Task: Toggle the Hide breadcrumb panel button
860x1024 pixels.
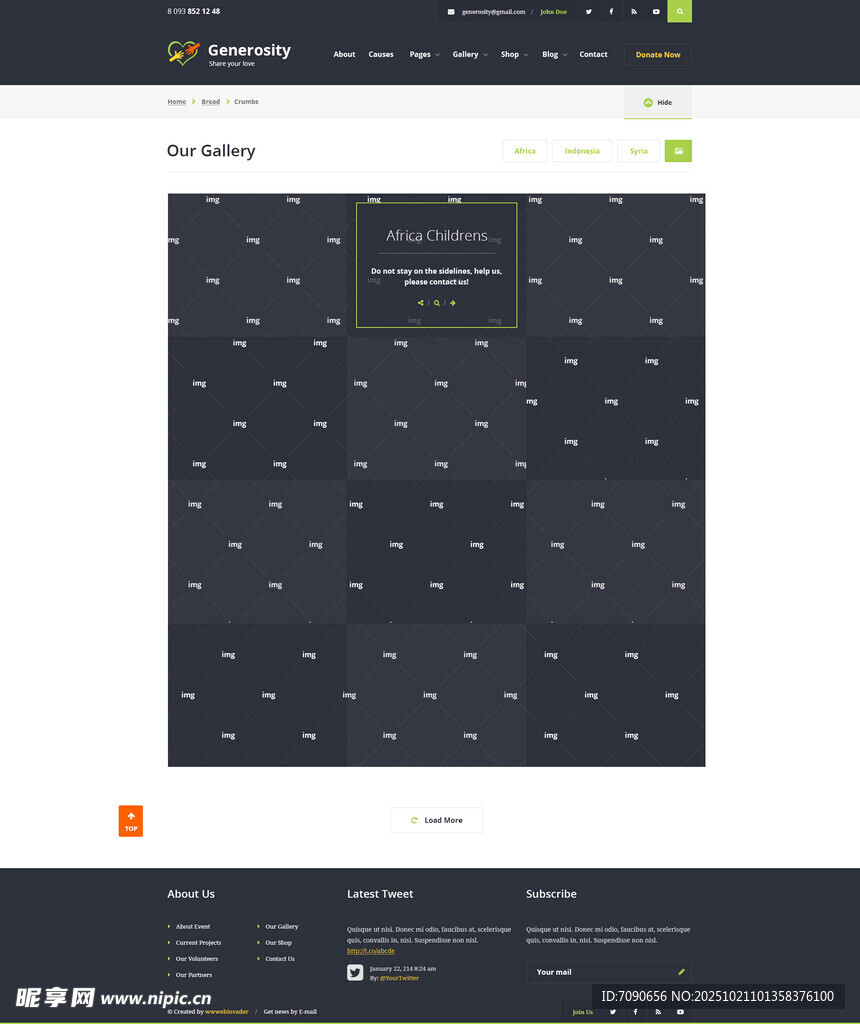Action: click(x=657, y=102)
